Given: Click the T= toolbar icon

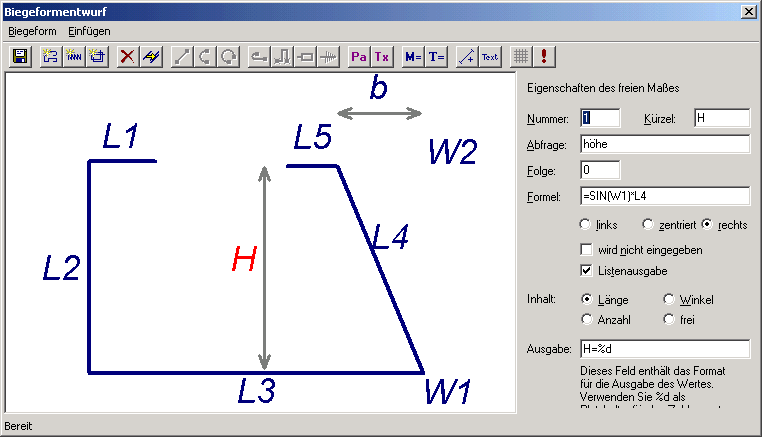Looking at the screenshot, I should (x=437, y=57).
